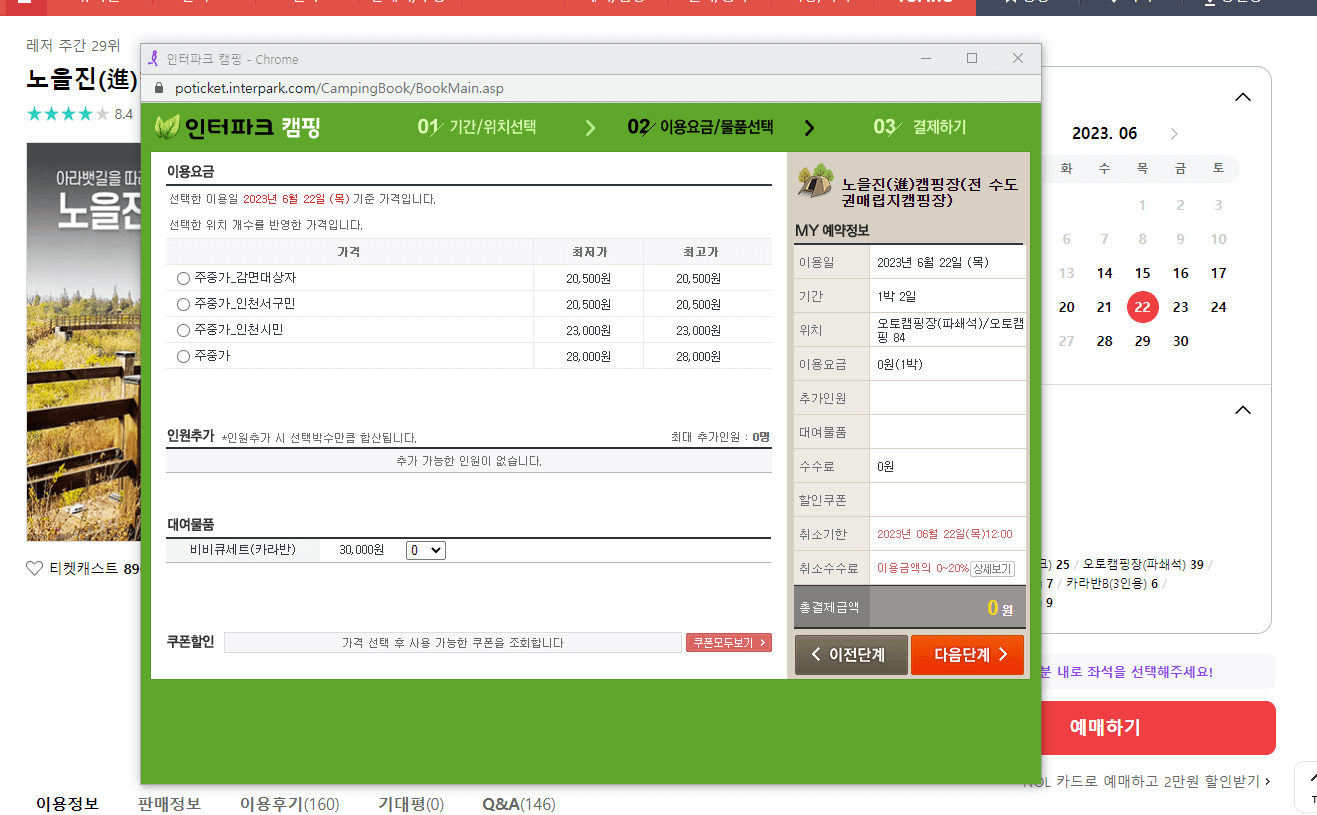Maximize the 인터파크 캠핑 Chrome window

point(971,59)
